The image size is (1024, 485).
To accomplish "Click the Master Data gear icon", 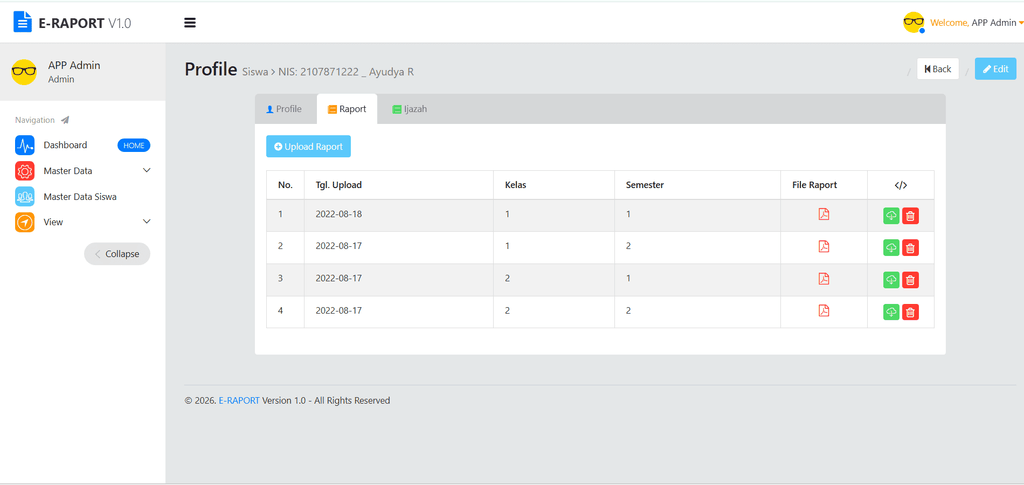I will point(25,171).
